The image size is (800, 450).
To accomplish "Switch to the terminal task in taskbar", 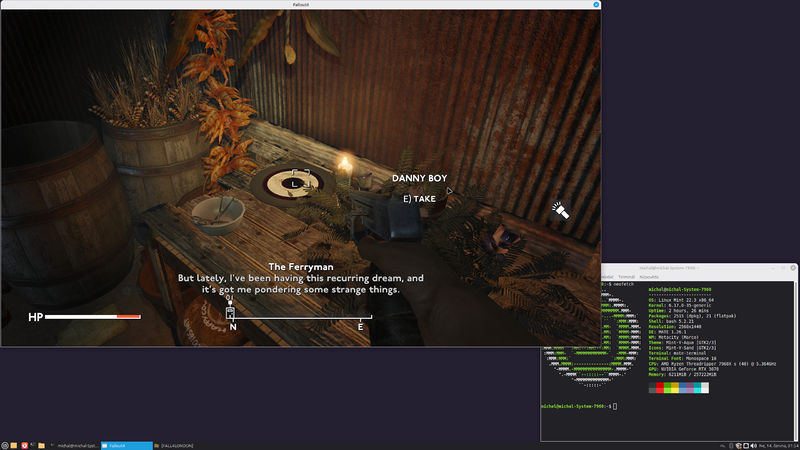I will tap(75, 445).
